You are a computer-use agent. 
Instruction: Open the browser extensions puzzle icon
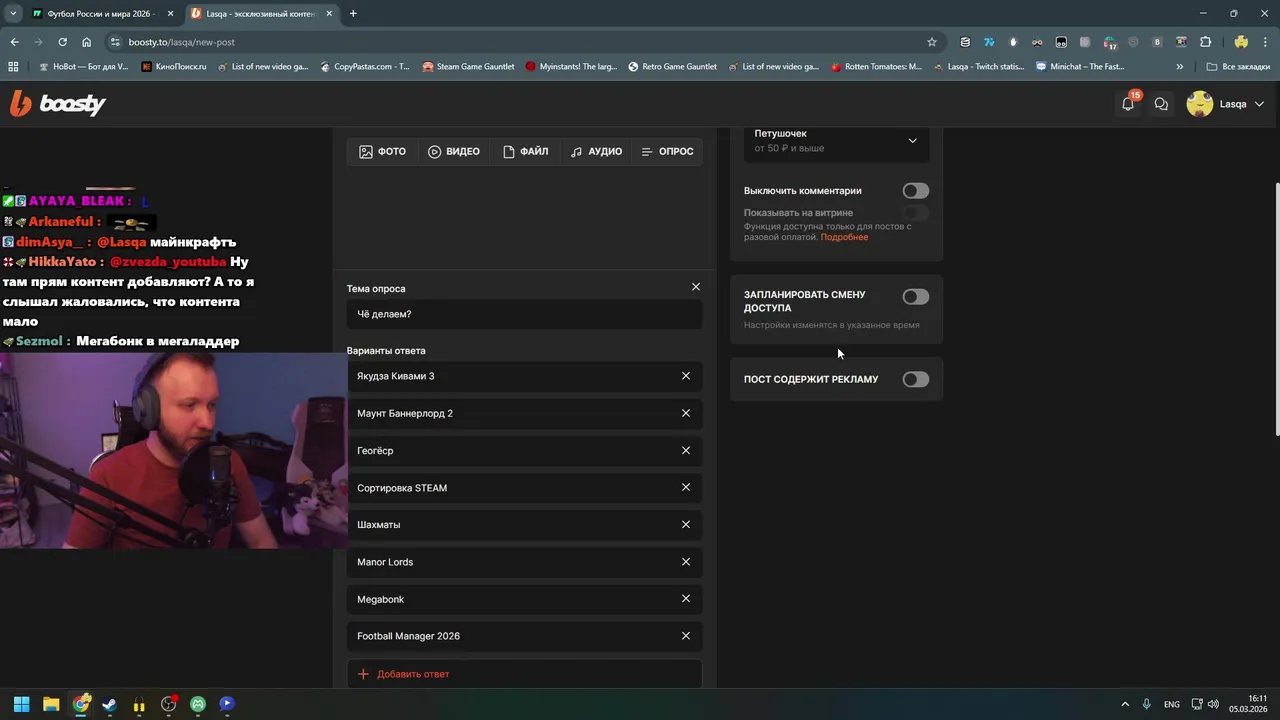pos(1205,42)
